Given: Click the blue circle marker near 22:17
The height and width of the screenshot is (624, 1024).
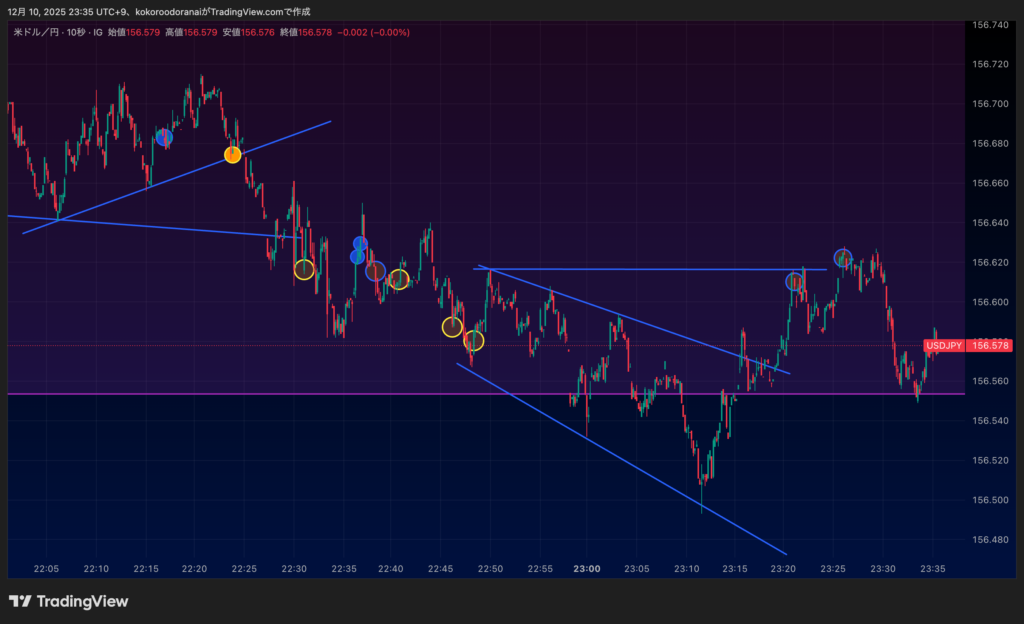Looking at the screenshot, I should tap(164, 137).
